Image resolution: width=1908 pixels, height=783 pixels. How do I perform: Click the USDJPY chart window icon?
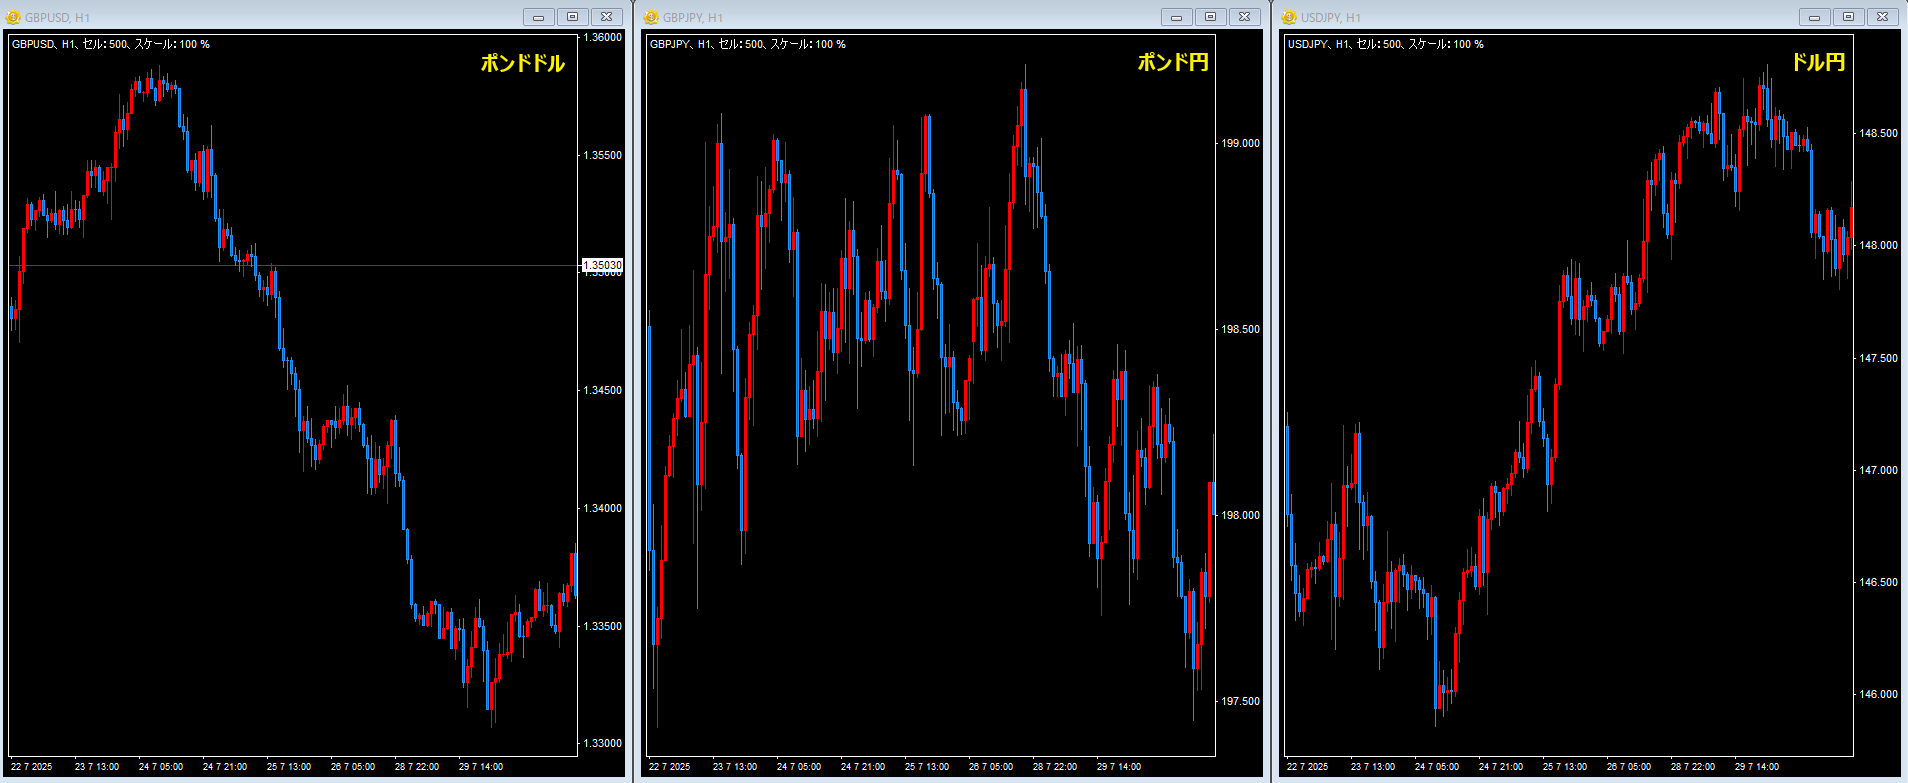tap(1289, 17)
